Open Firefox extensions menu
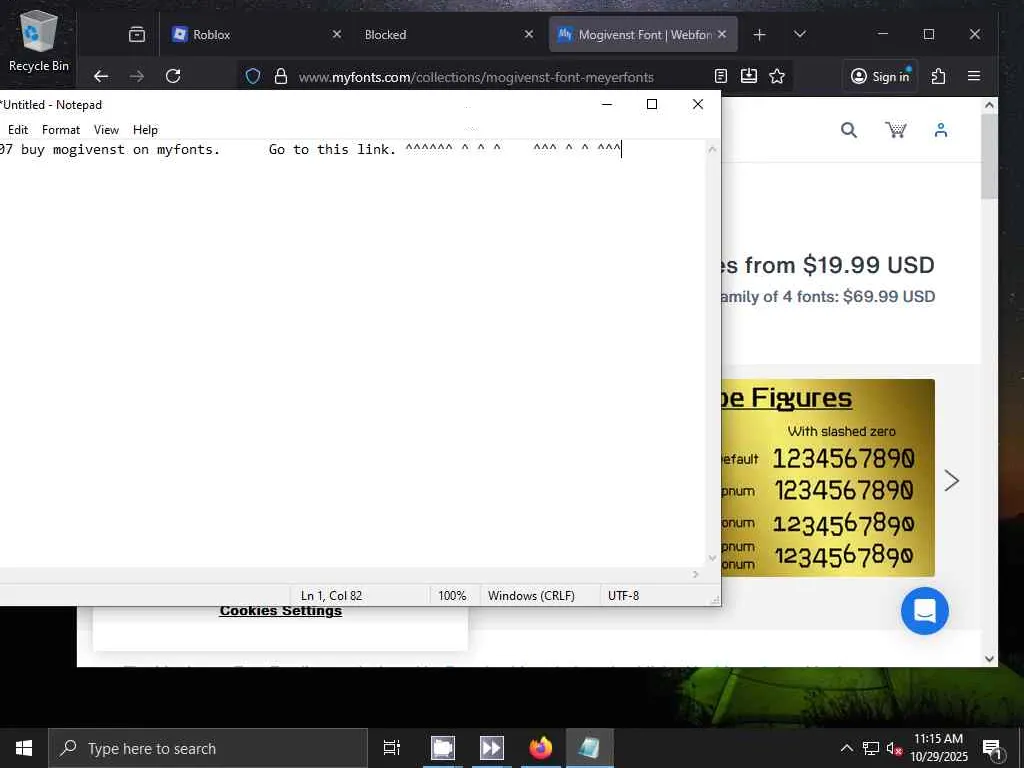Viewport: 1024px width, 768px height. (x=938, y=76)
